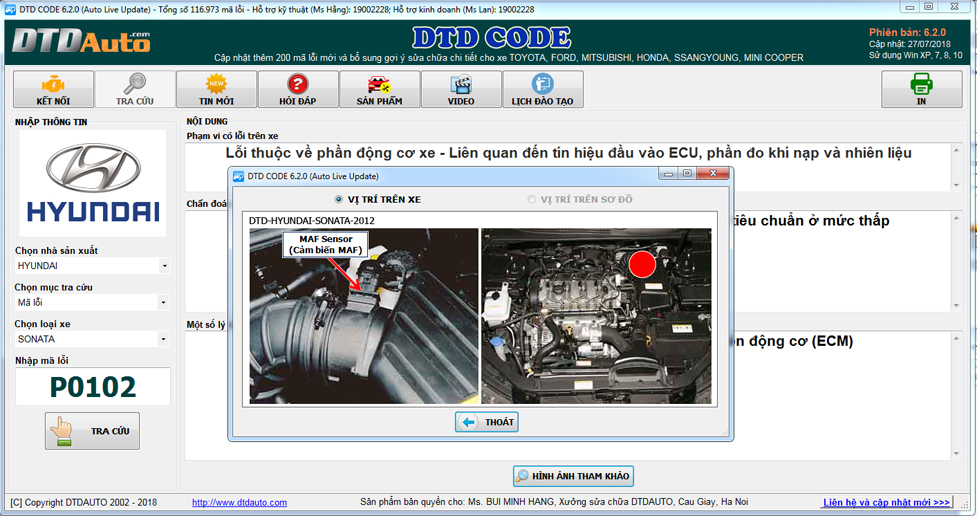Select VỊ TRÍ TRÊN XE radio option

pos(378,199)
